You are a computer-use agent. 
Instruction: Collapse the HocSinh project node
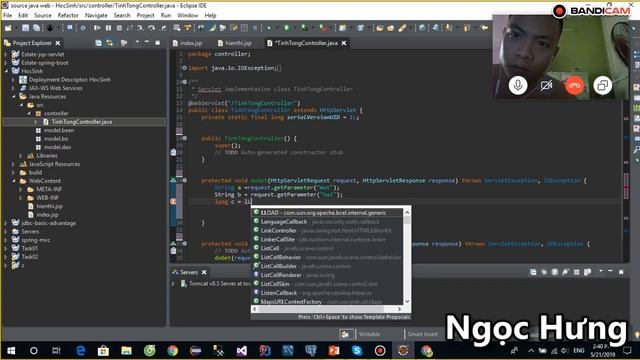(x=6, y=71)
